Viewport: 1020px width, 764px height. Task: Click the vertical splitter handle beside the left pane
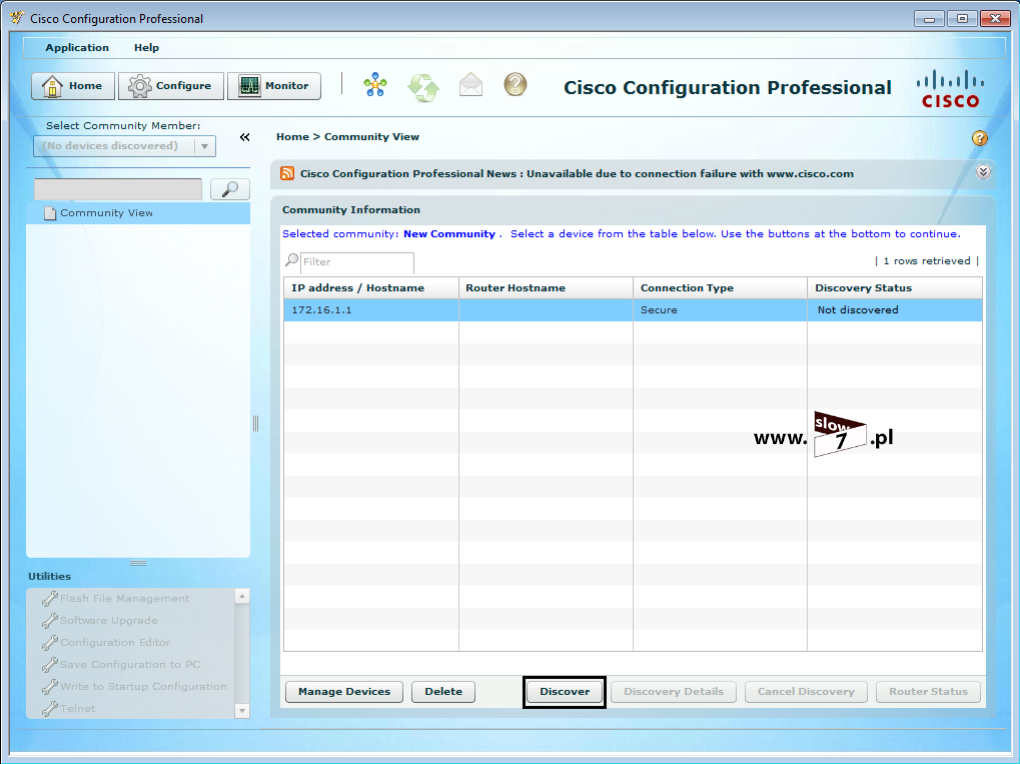click(256, 424)
